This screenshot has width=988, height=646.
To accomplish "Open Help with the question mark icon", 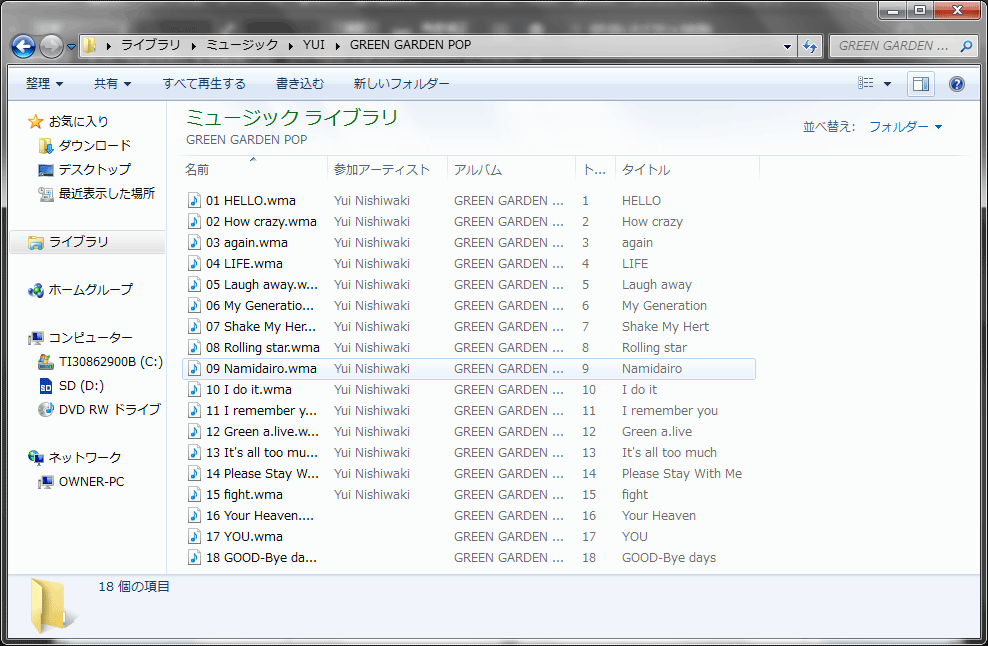I will pyautogui.click(x=956, y=84).
